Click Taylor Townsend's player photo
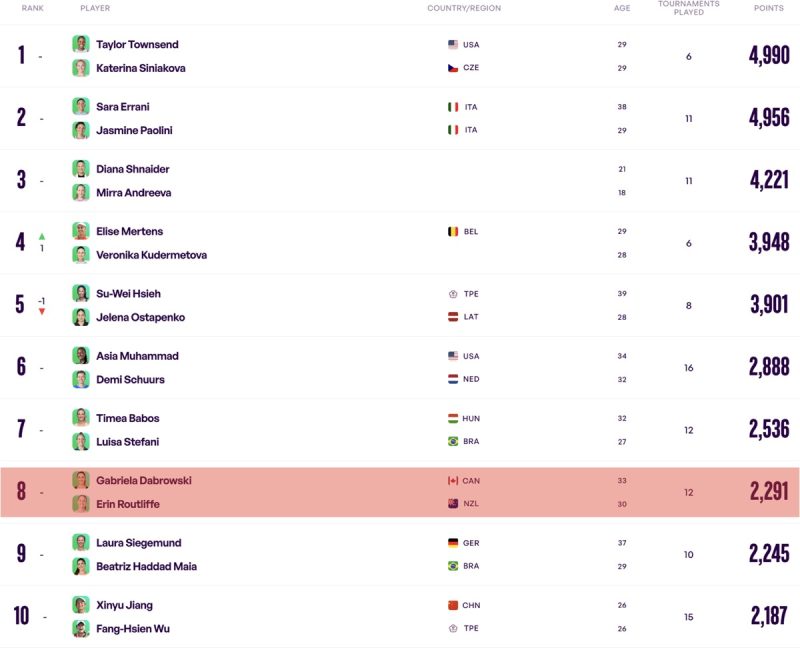 pos(81,44)
